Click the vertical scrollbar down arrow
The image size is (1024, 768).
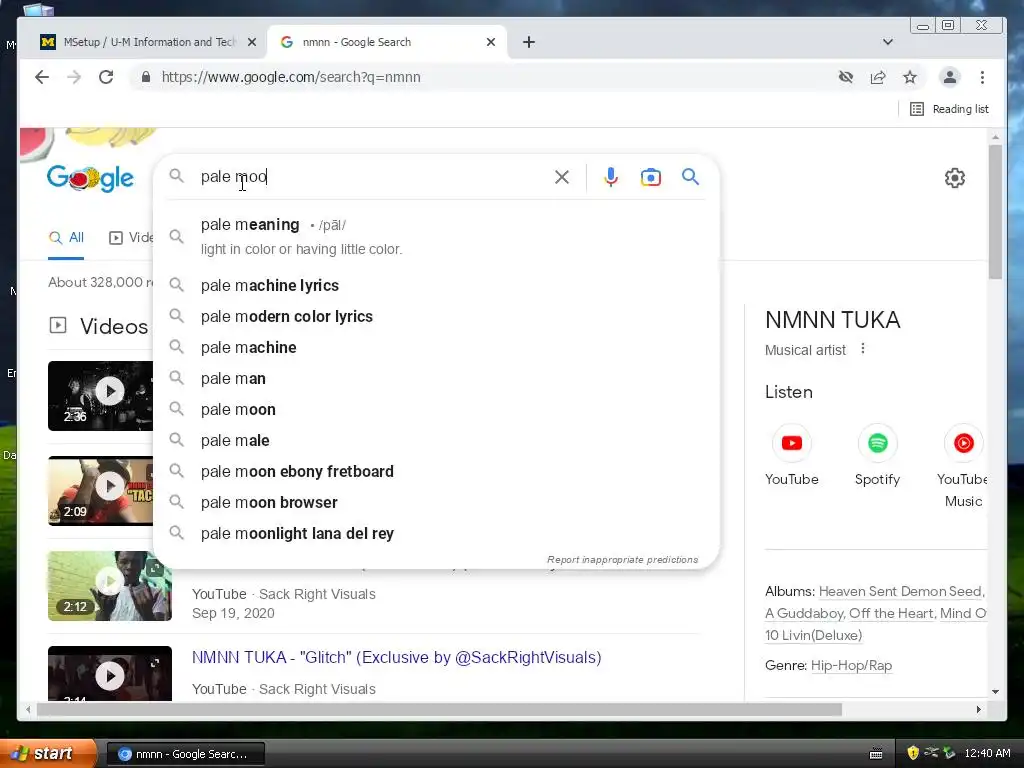[x=995, y=691]
